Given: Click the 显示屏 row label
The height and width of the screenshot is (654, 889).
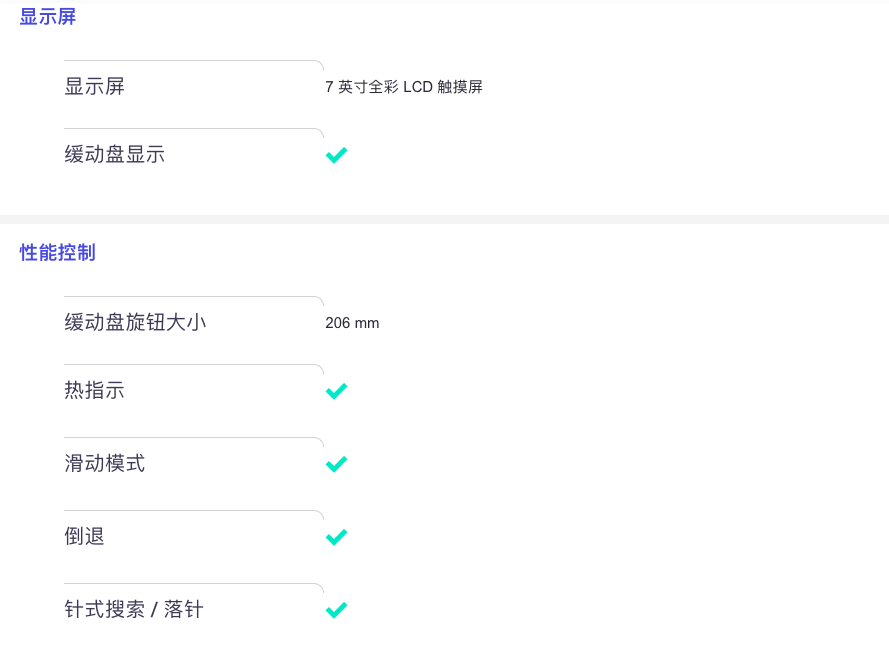Looking at the screenshot, I should pyautogui.click(x=94, y=87).
